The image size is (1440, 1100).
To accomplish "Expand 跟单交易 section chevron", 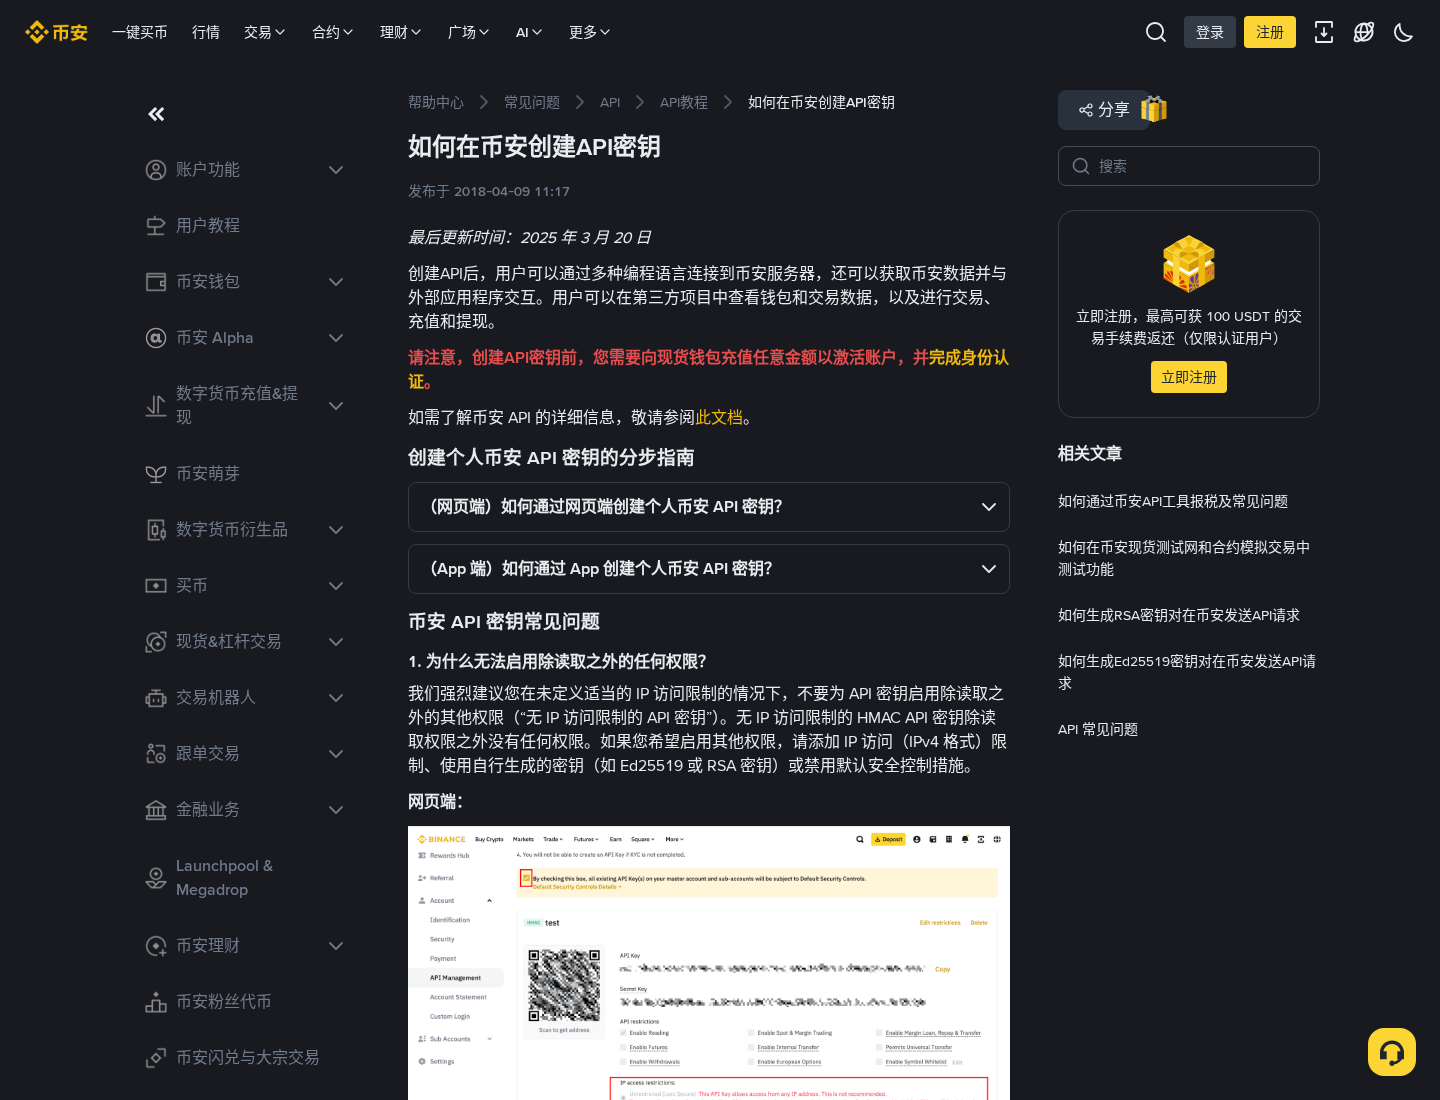I will pyautogui.click(x=336, y=754).
